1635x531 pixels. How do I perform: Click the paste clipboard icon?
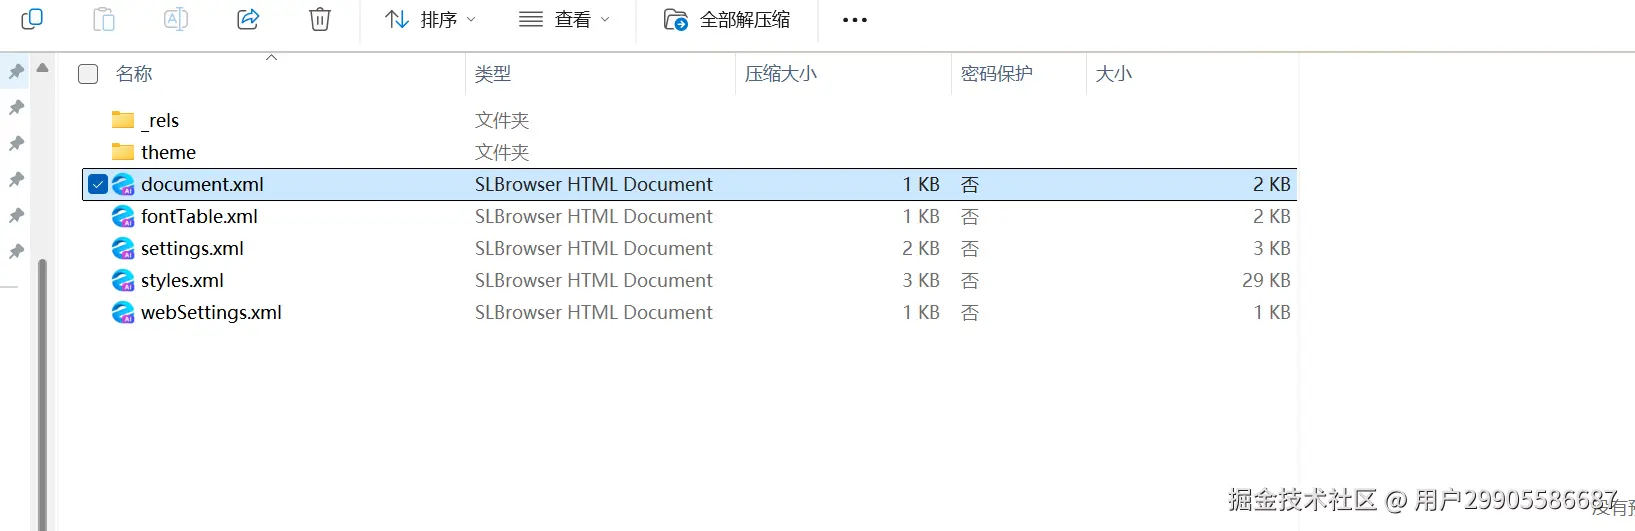(104, 19)
